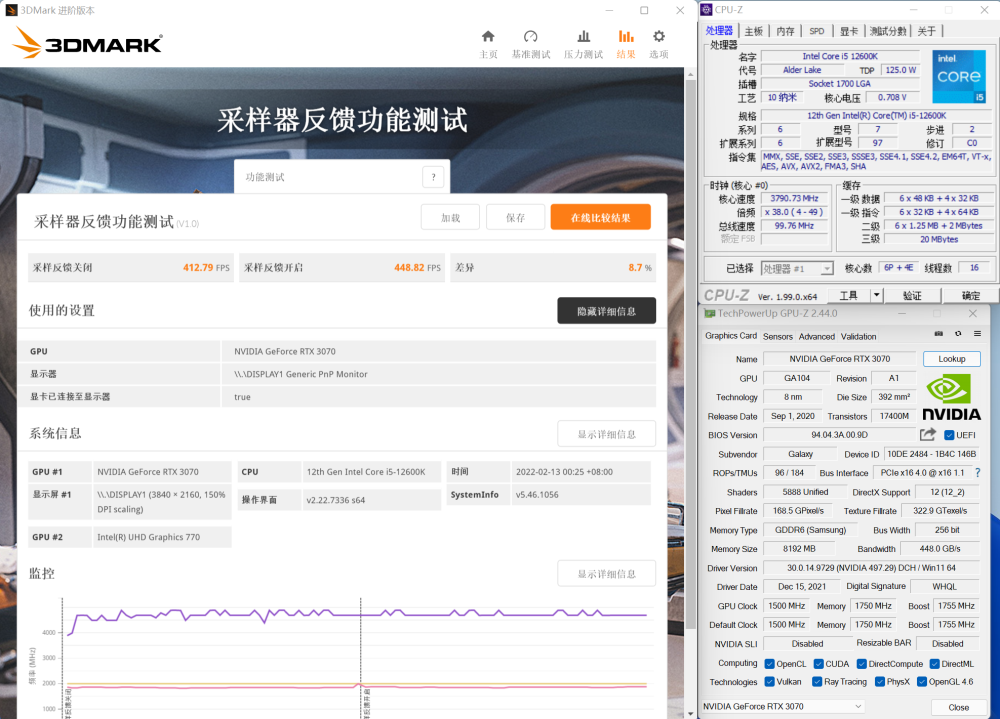Open 压力测试 stress test icon
Viewport: 1000px width, 719px height.
pyautogui.click(x=583, y=36)
